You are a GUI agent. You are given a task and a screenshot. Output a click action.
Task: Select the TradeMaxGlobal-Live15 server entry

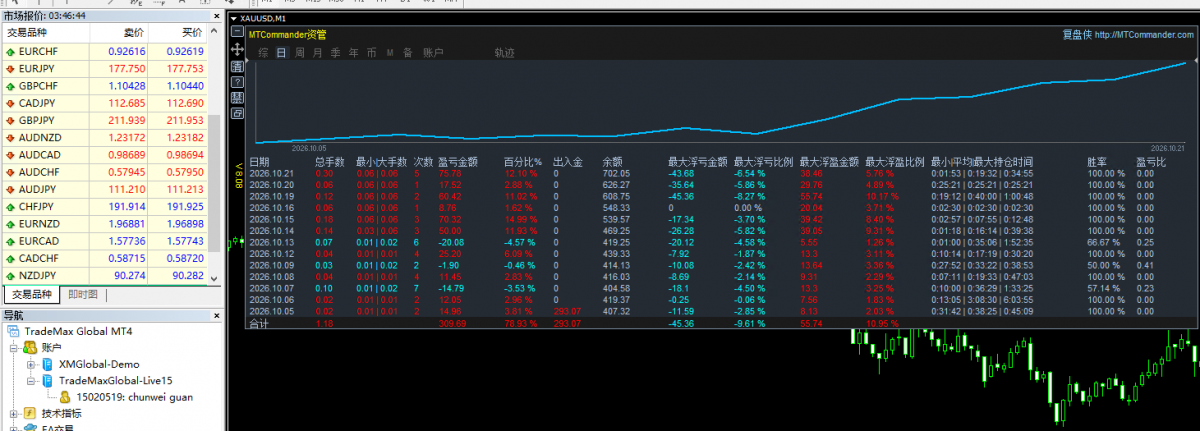[115, 380]
